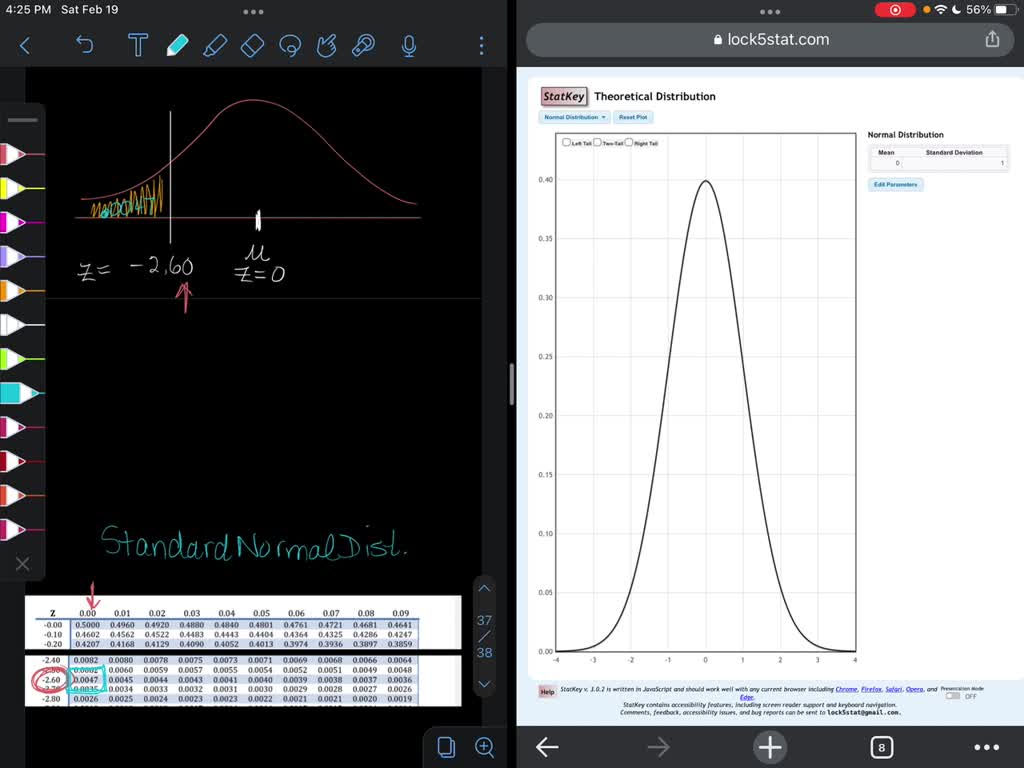Expand the three-dot options menu in the toolbar
The height and width of the screenshot is (768, 1024).
point(480,44)
